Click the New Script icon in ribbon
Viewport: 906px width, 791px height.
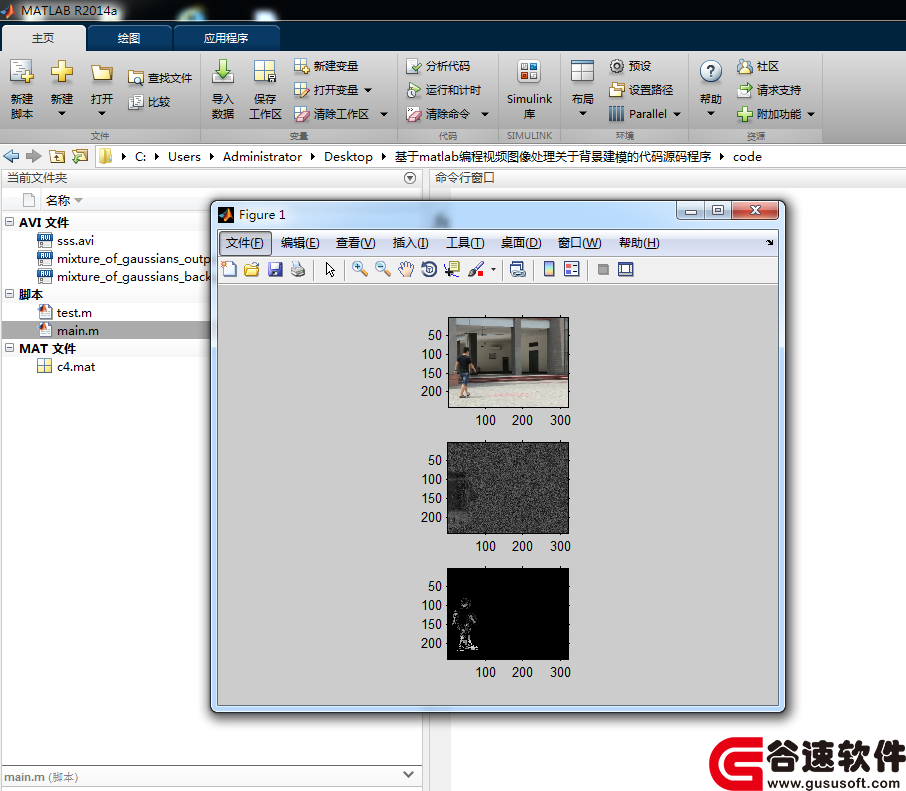22,72
